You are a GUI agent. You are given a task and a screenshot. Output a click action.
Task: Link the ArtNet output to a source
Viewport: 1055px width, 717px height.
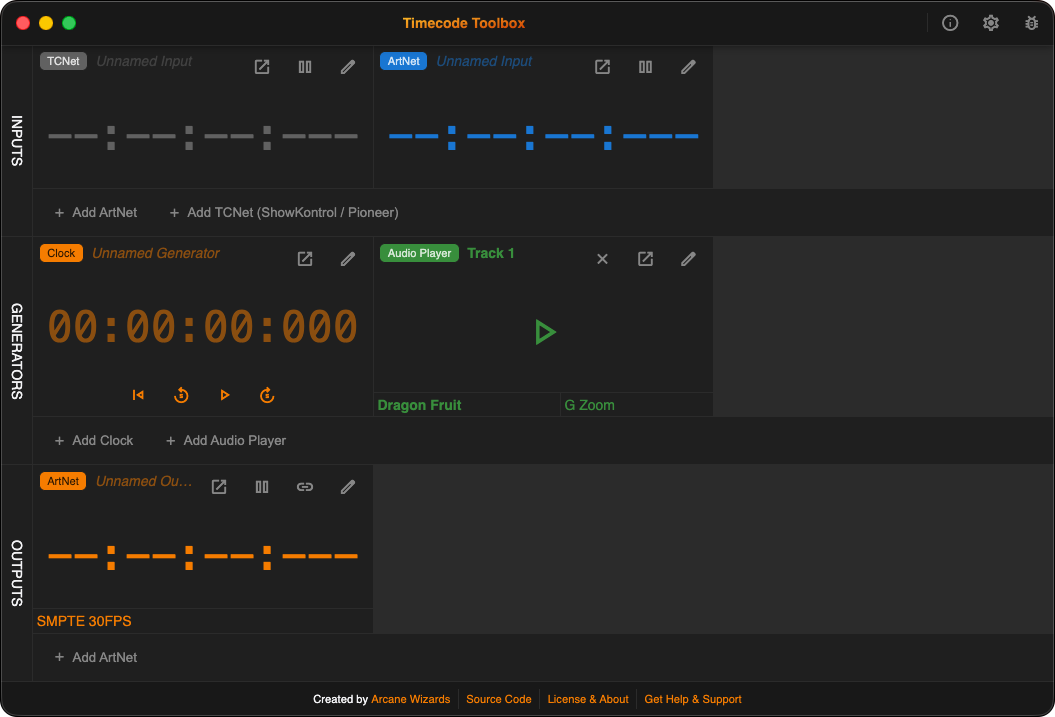click(x=305, y=487)
